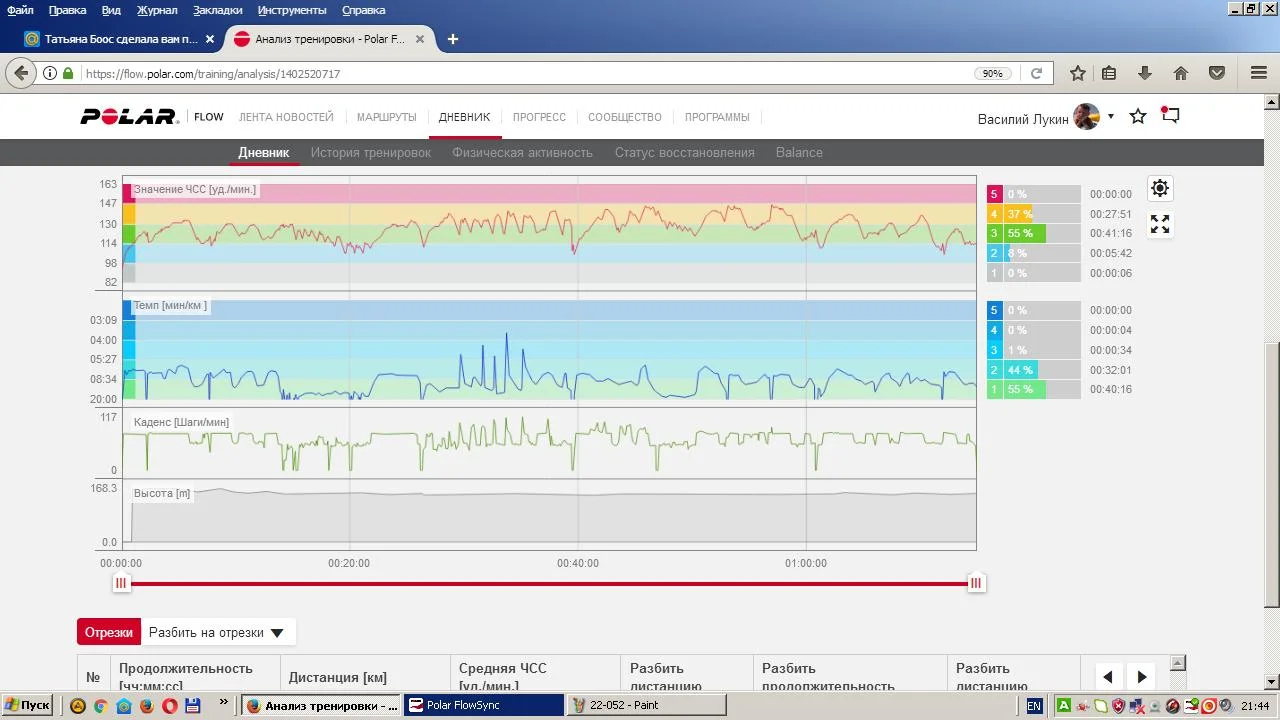Expand chart to fullscreen view
This screenshot has height=720, width=1280.
click(x=1159, y=225)
